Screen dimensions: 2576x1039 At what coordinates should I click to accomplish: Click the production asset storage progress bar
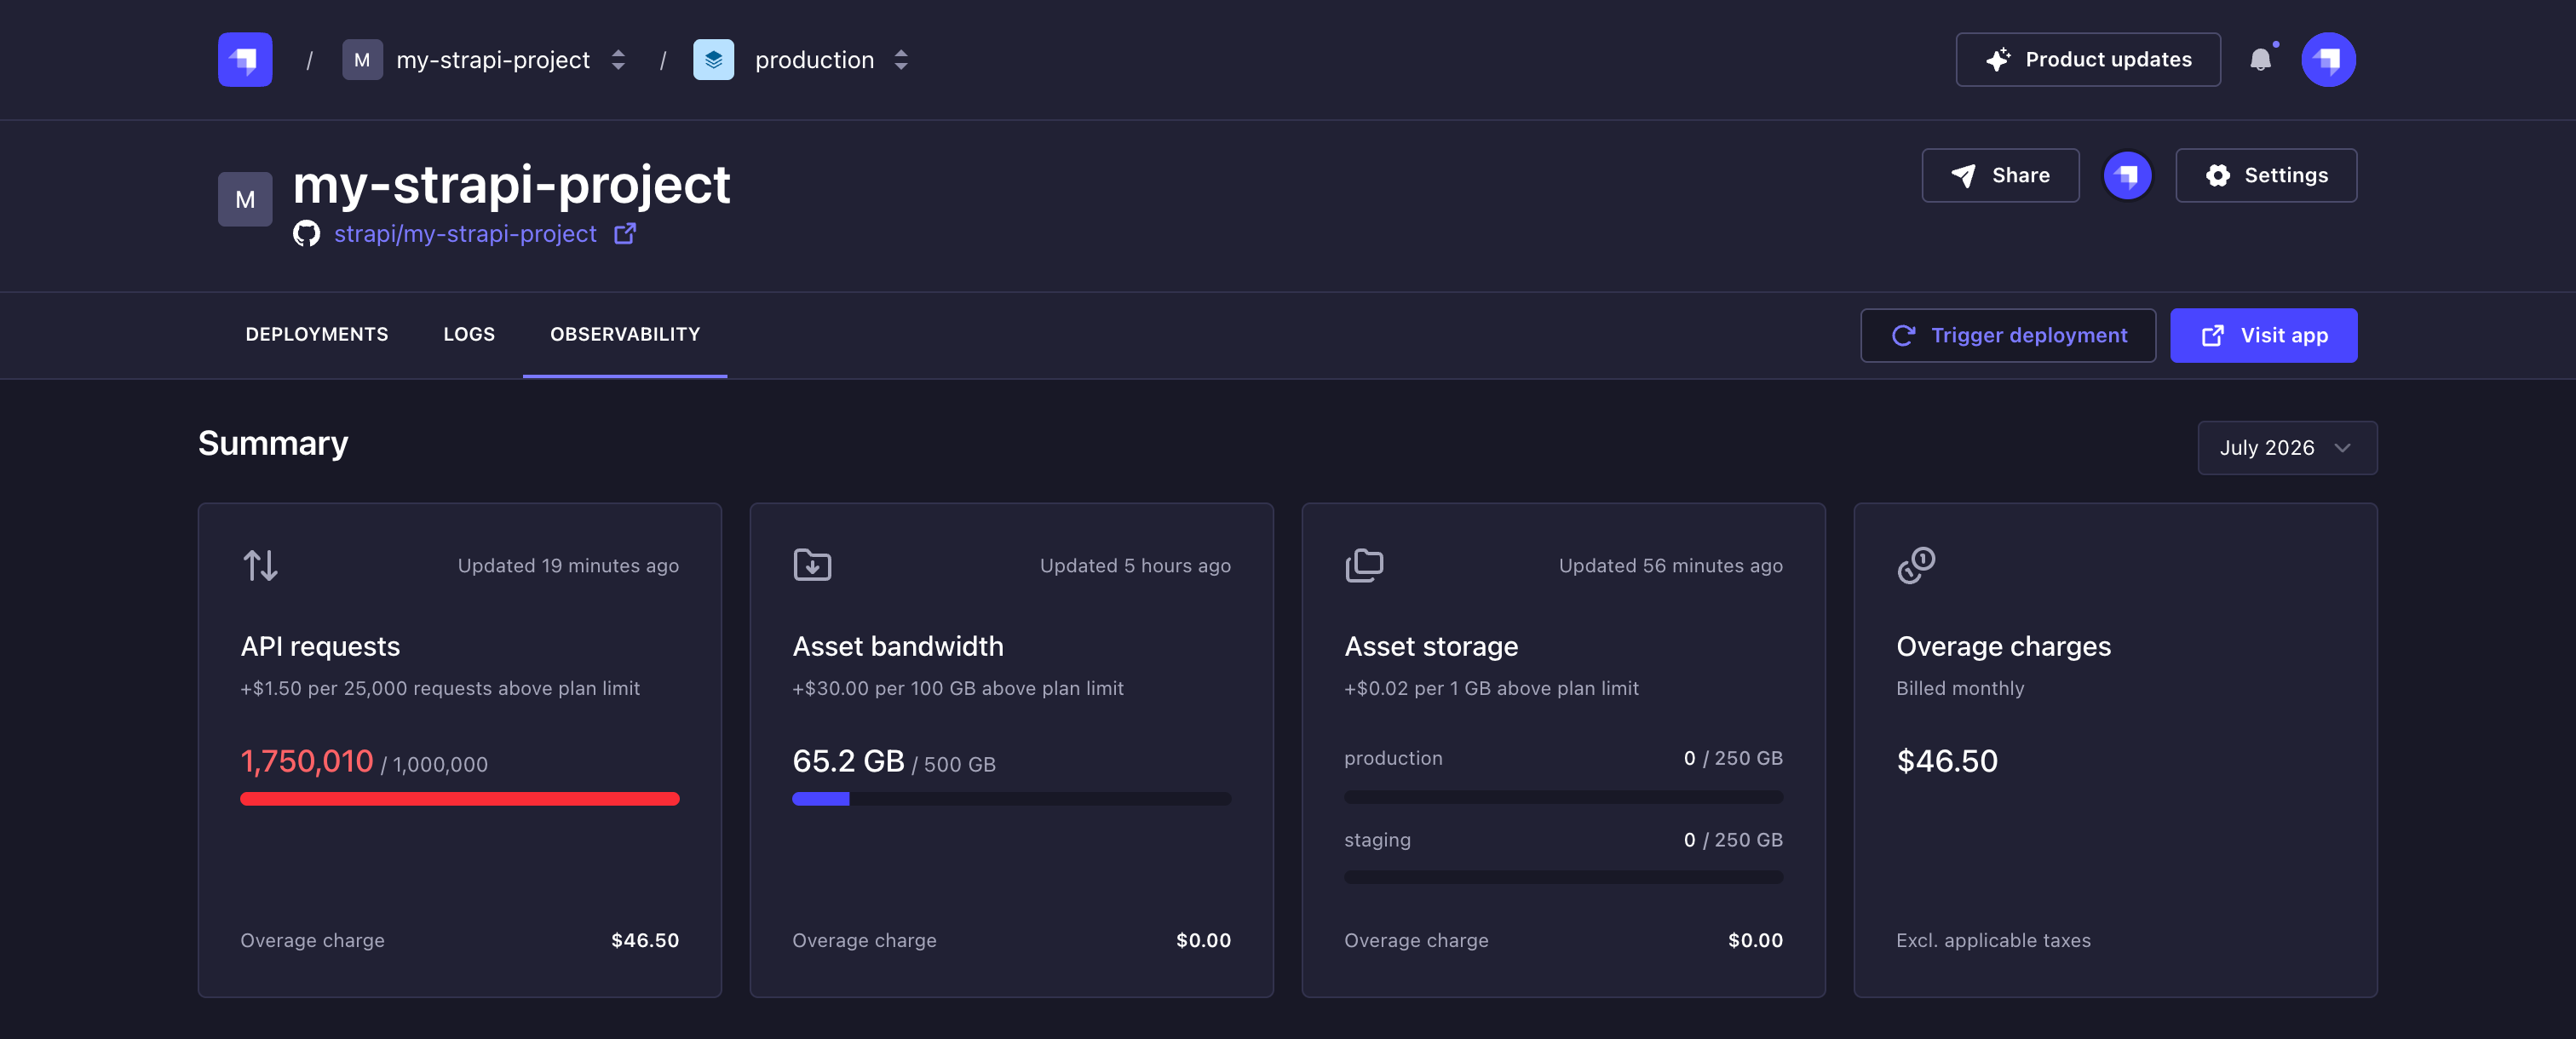[1564, 797]
